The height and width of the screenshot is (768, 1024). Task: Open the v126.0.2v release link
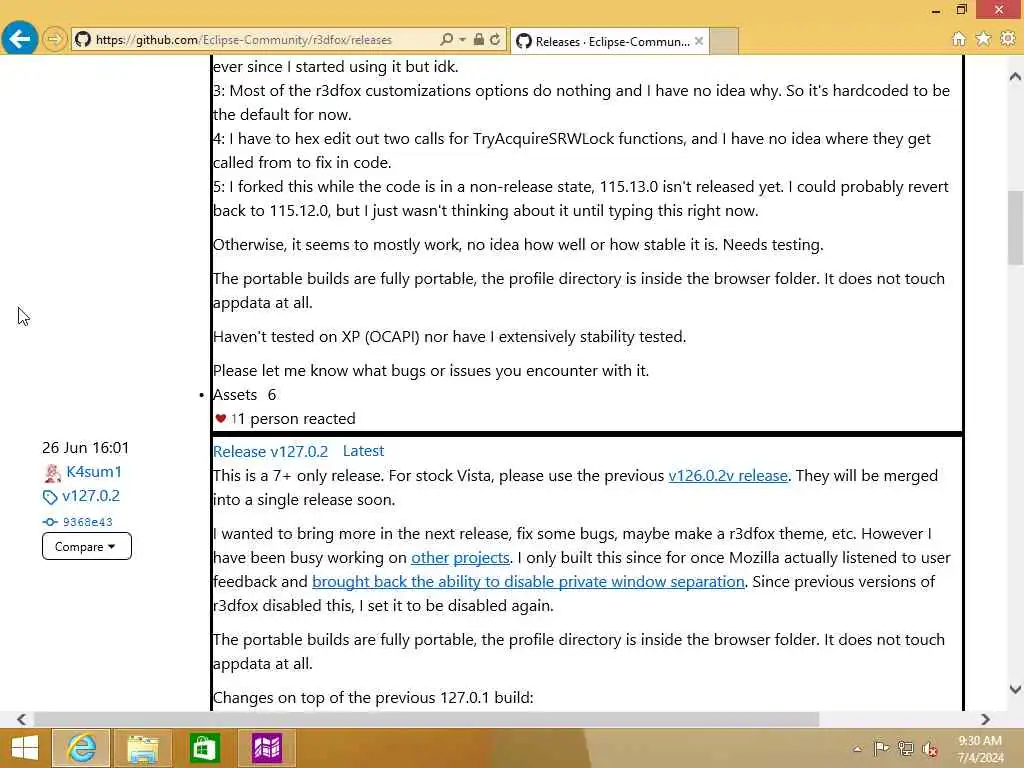pos(728,475)
